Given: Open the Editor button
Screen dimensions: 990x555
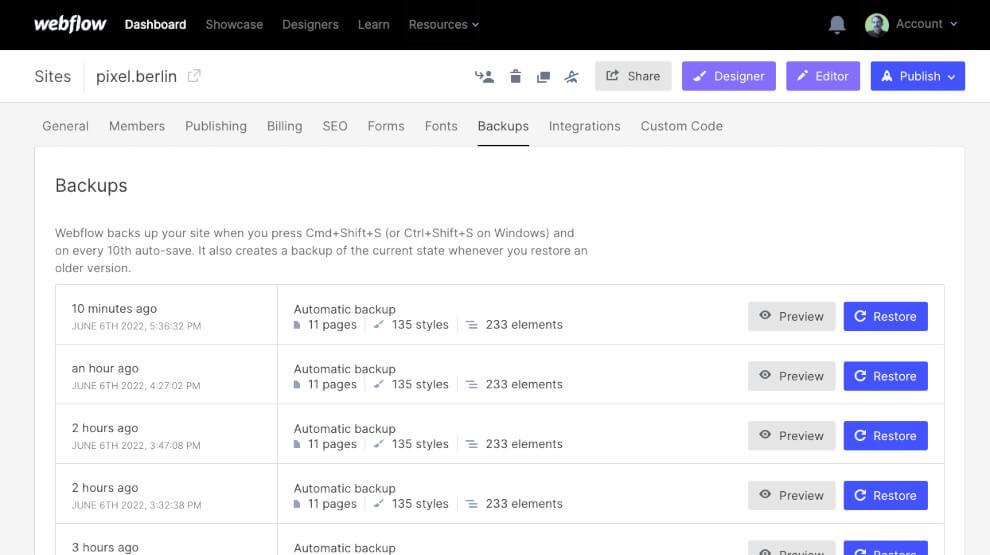Looking at the screenshot, I should (x=823, y=76).
